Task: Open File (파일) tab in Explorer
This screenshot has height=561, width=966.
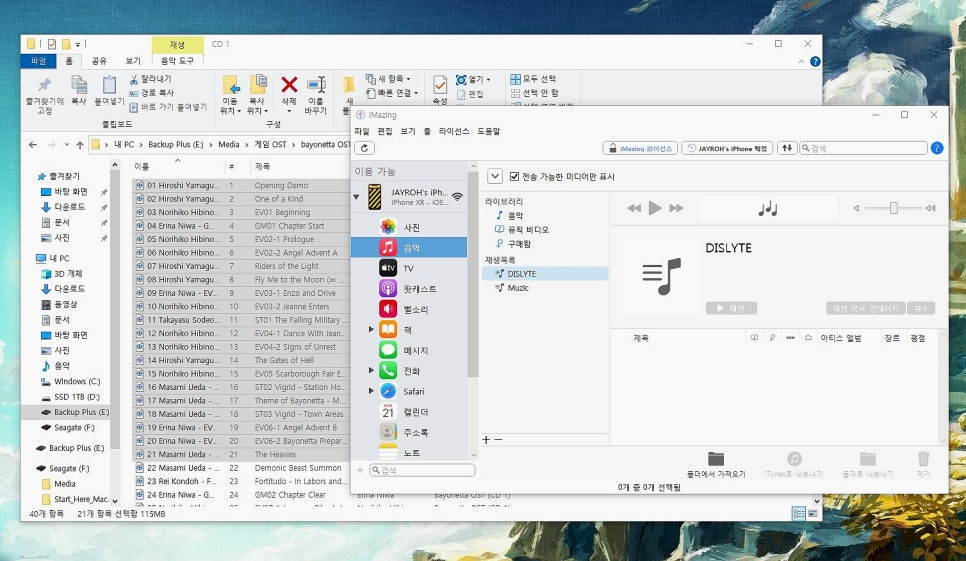Action: click(38, 60)
